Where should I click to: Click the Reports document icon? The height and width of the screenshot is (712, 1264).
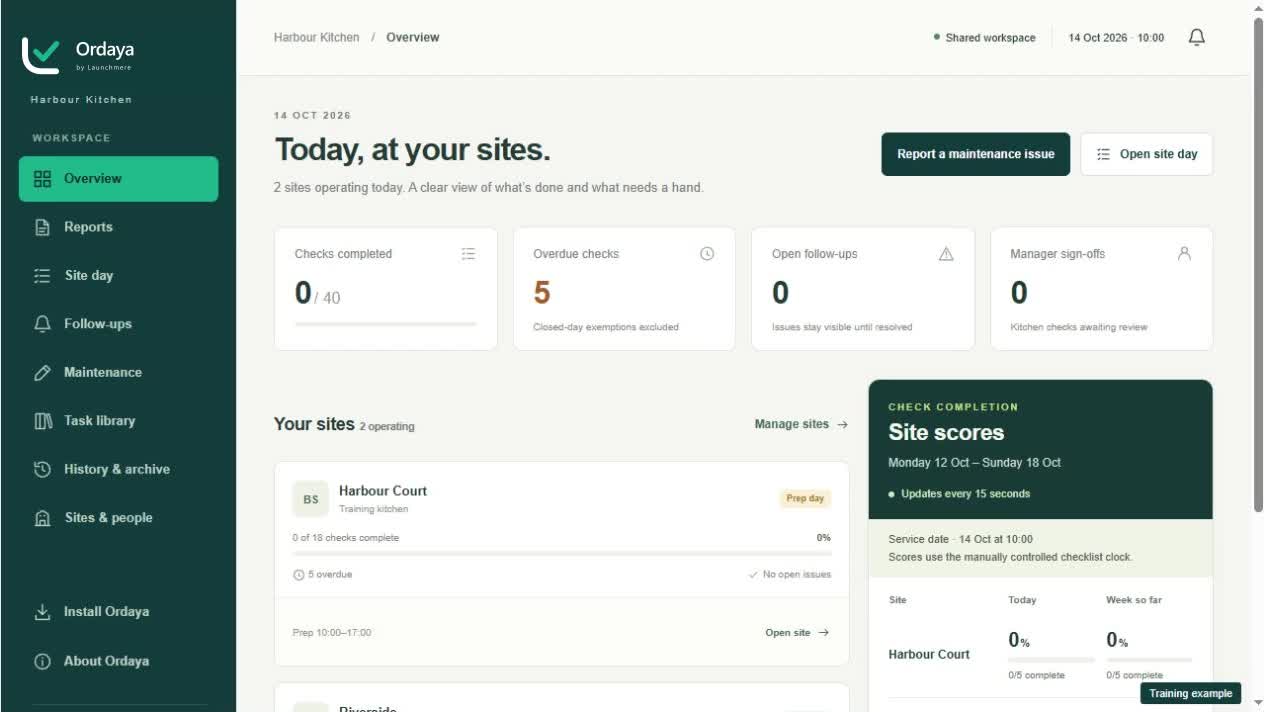[x=42, y=227]
